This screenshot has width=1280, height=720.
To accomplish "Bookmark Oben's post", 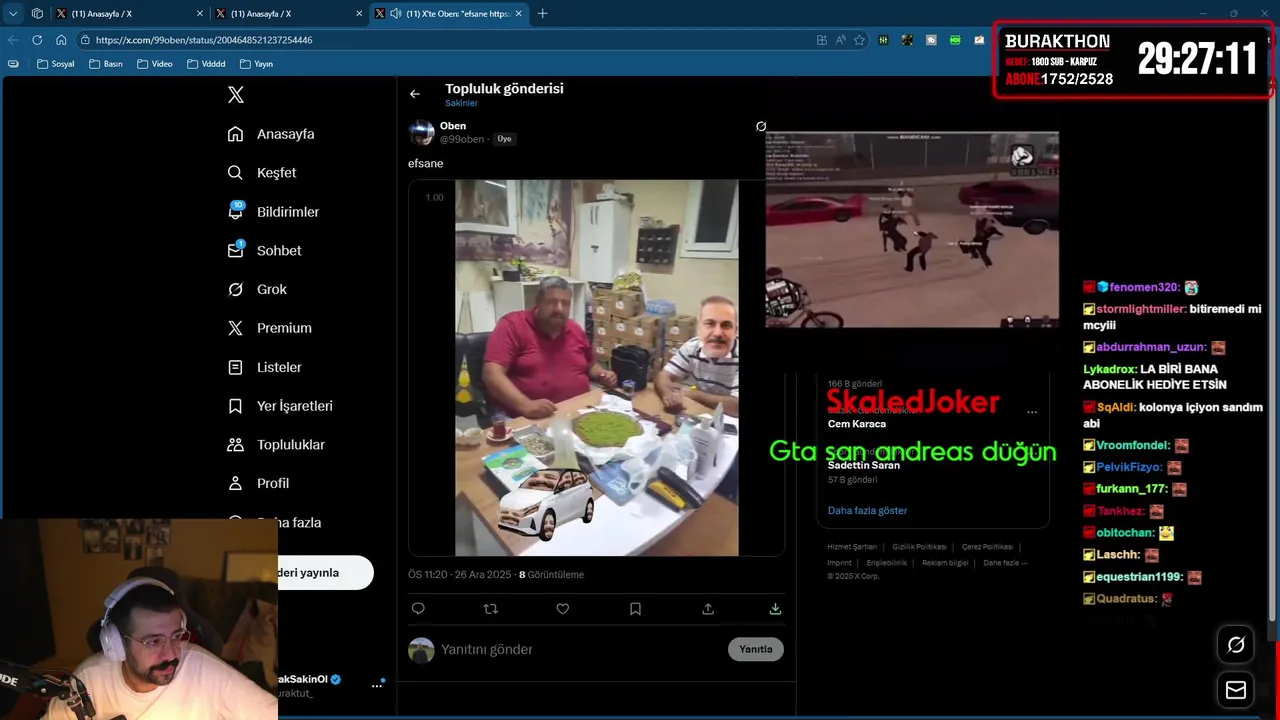I will click(635, 608).
